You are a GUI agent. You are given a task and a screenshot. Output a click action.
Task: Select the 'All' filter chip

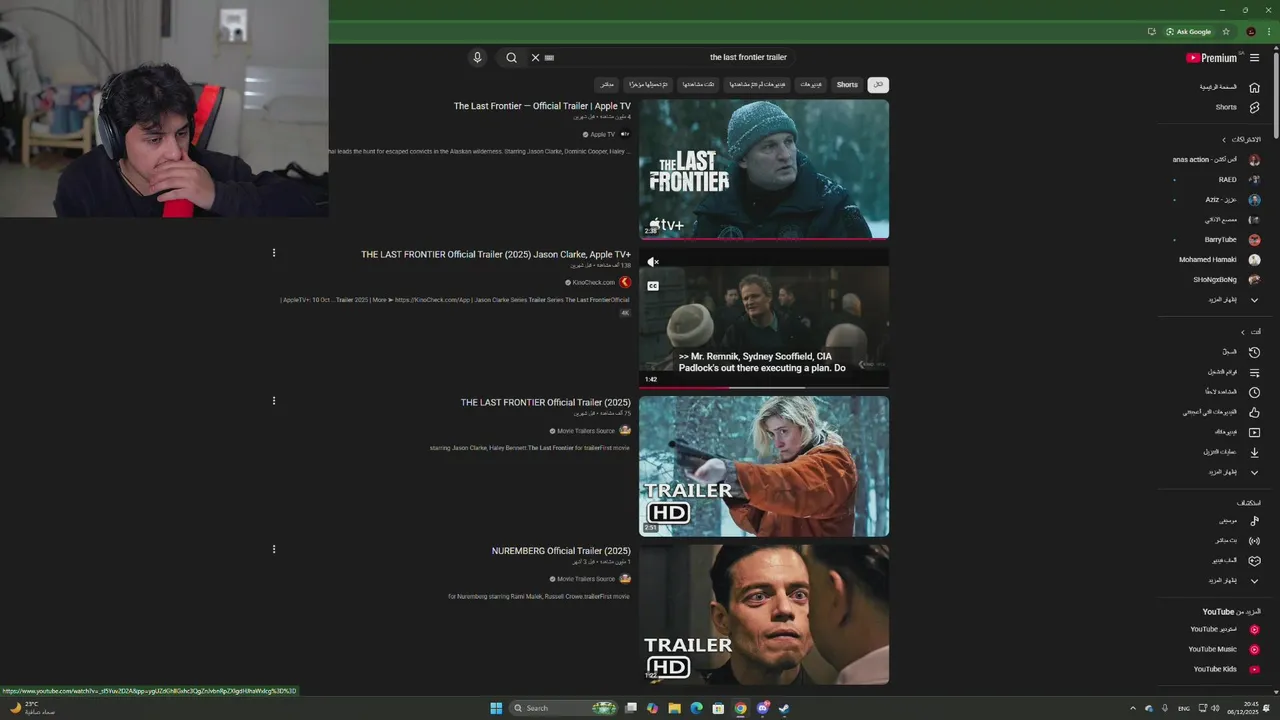(x=878, y=85)
